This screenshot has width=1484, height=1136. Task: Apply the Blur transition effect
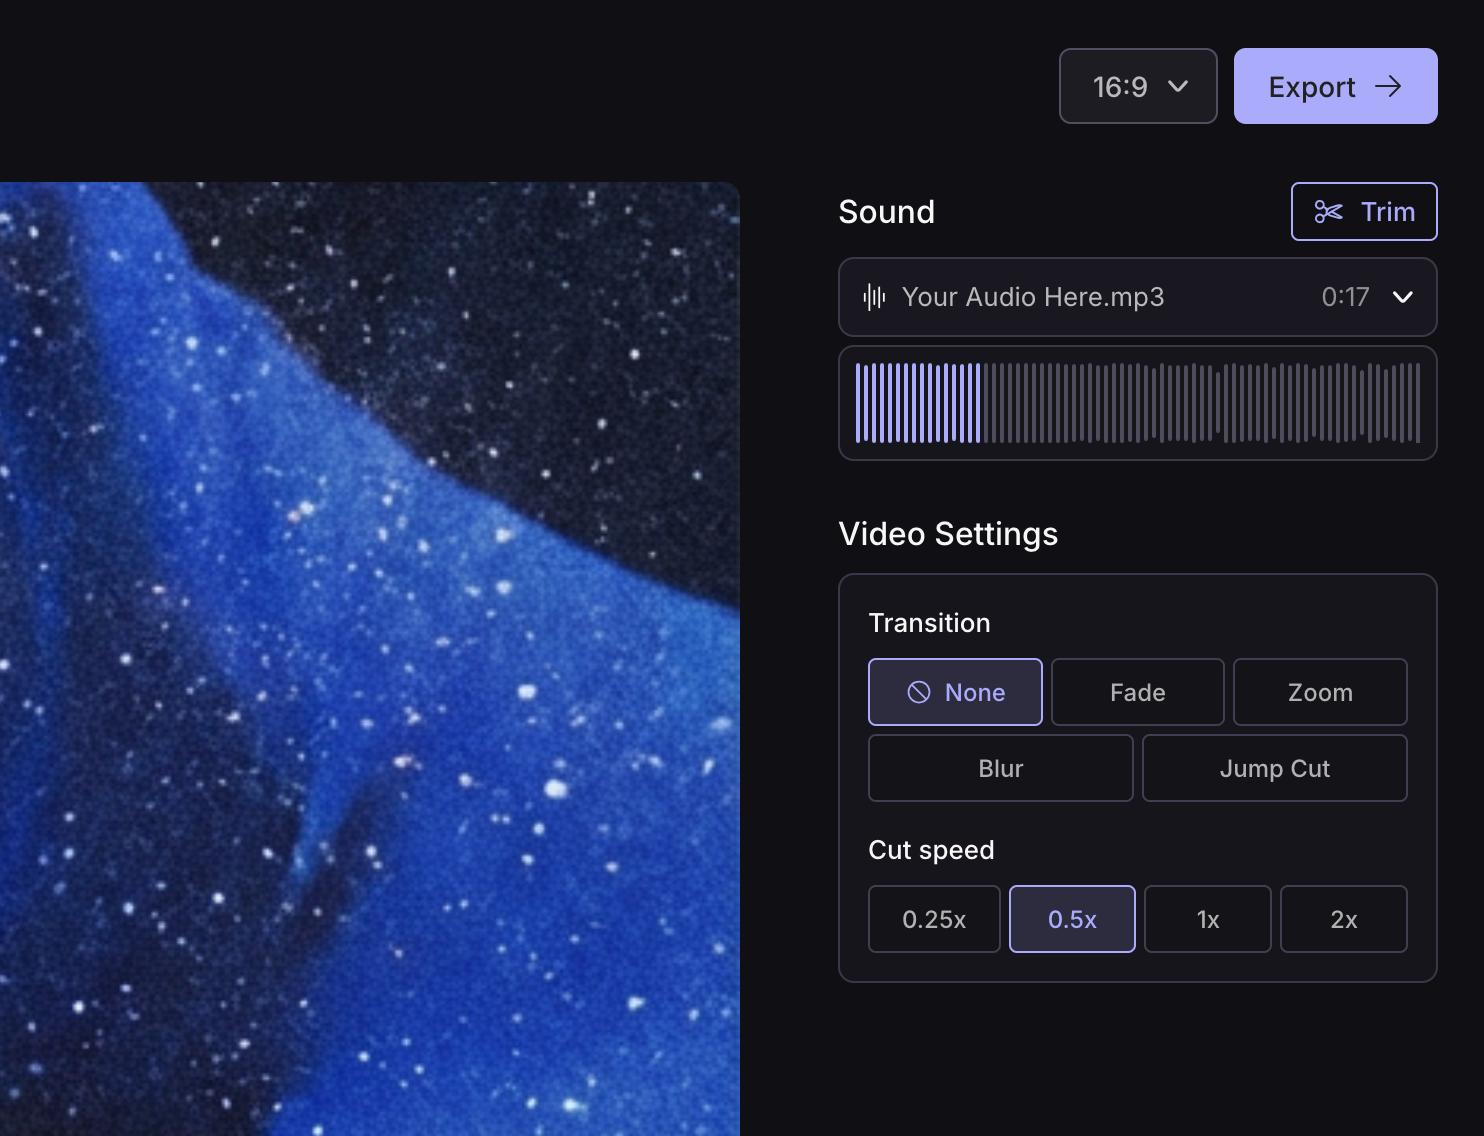pyautogui.click(x=1000, y=768)
